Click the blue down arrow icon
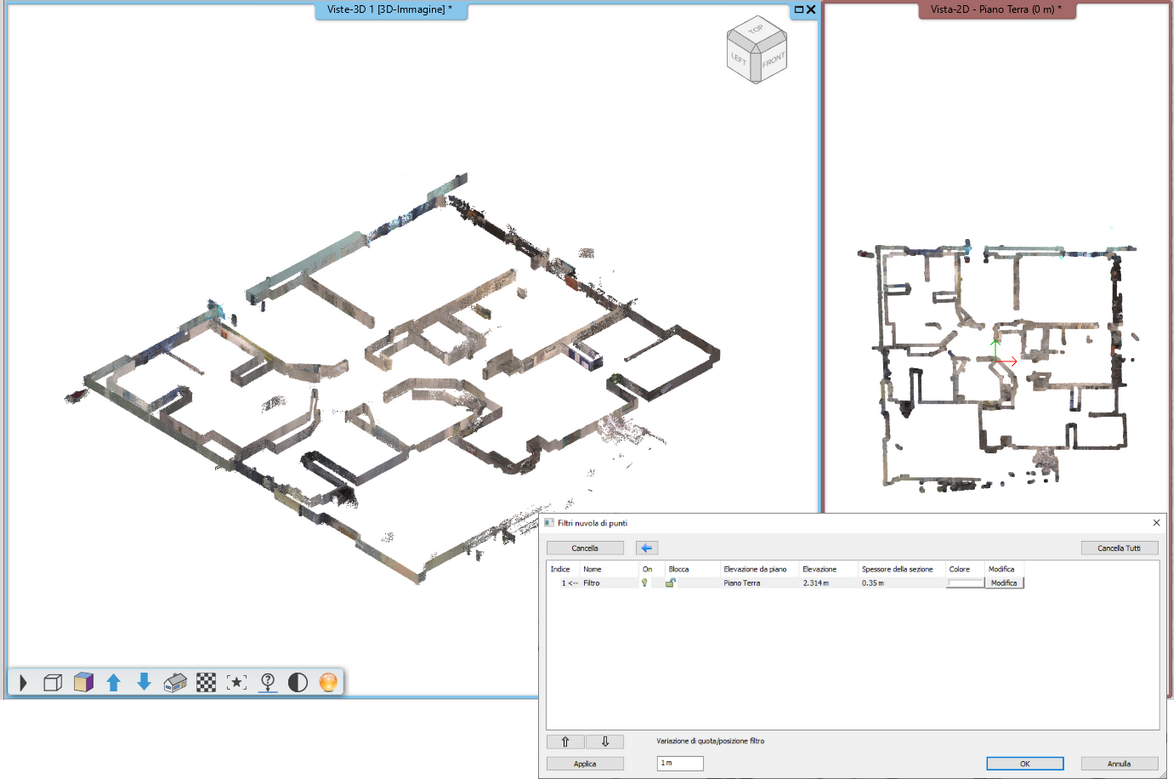 (x=145, y=682)
